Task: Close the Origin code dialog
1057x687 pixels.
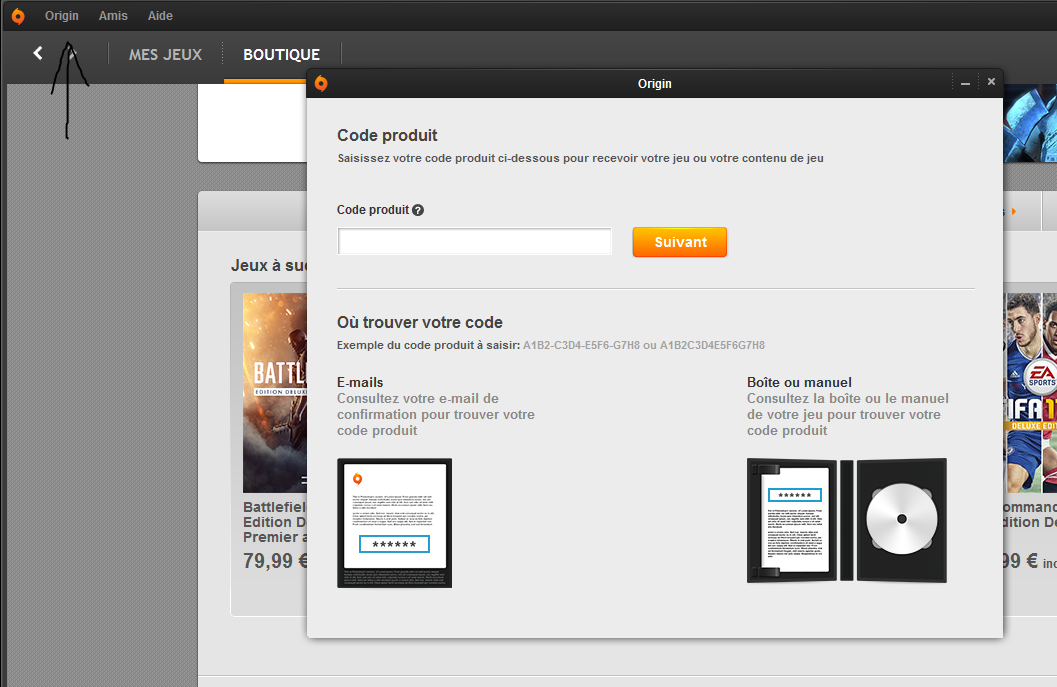Action: 991,82
